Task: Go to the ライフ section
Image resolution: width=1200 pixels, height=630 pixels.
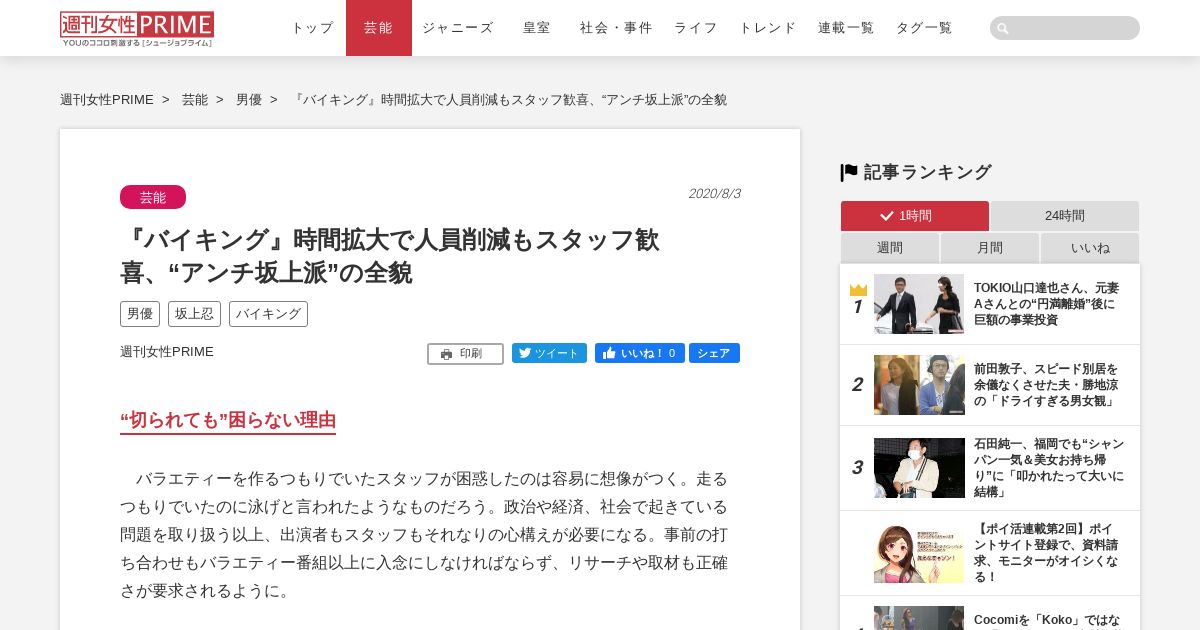Action: (696, 28)
